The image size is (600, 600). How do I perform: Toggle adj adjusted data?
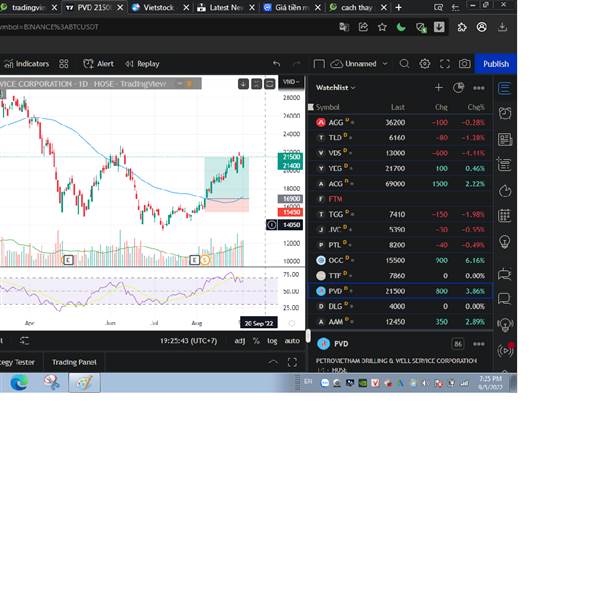point(240,341)
